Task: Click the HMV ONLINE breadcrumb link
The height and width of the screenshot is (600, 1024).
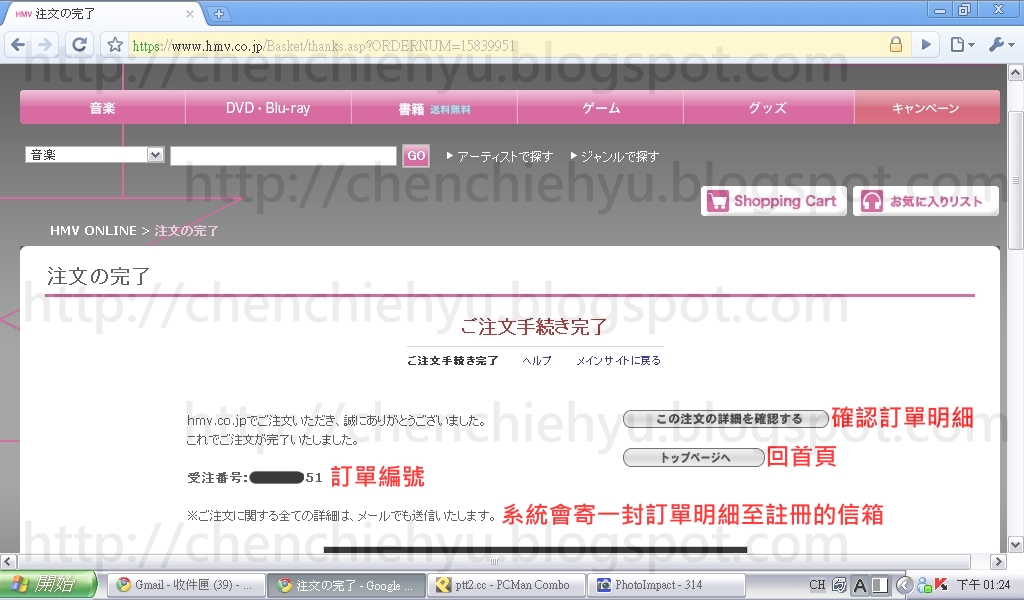Action: (x=93, y=230)
